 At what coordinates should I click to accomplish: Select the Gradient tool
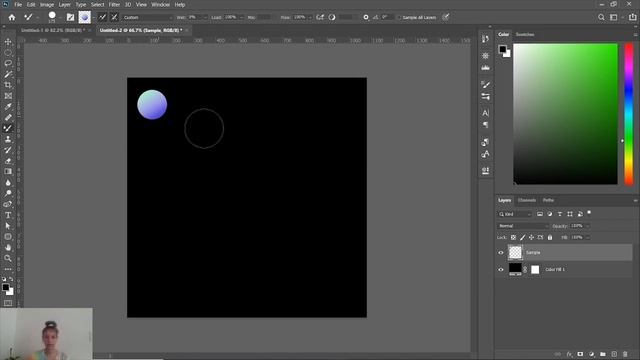coord(8,171)
